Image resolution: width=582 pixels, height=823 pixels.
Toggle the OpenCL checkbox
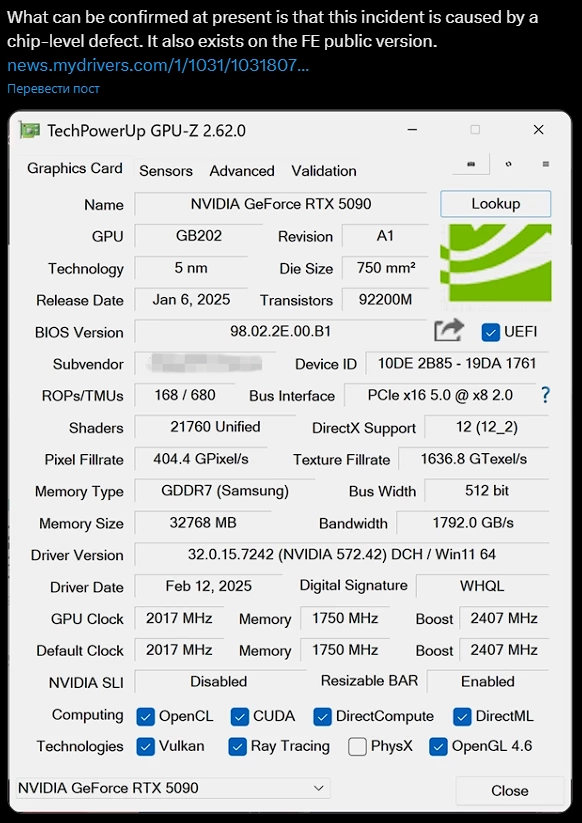click(x=145, y=716)
